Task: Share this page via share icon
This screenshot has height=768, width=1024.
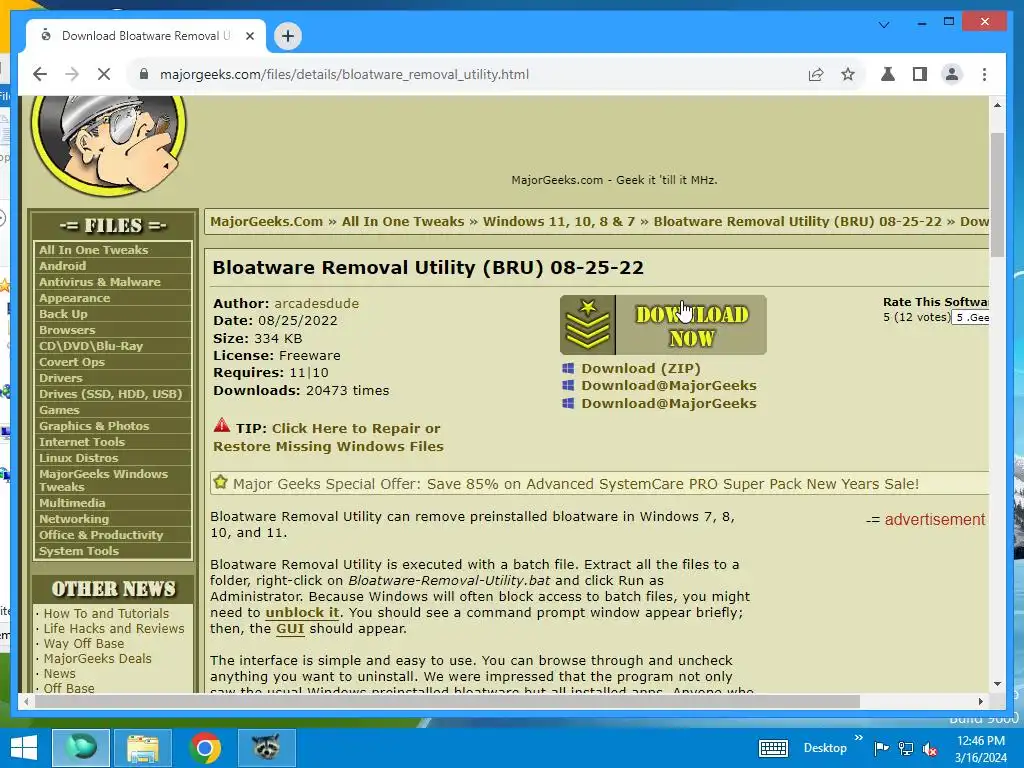Action: point(816,74)
